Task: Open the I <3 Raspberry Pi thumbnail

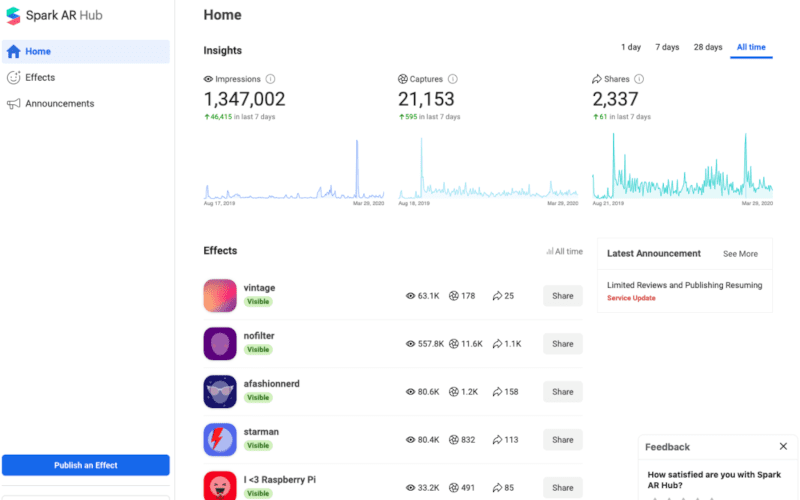Action: [220, 486]
